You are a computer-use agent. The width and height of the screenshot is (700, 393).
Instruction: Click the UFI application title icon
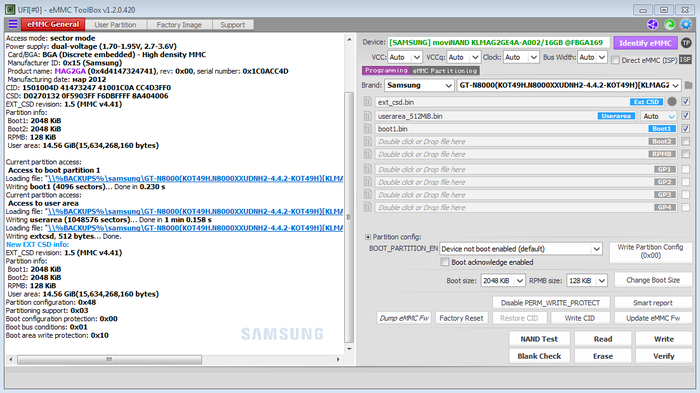click(x=10, y=9)
